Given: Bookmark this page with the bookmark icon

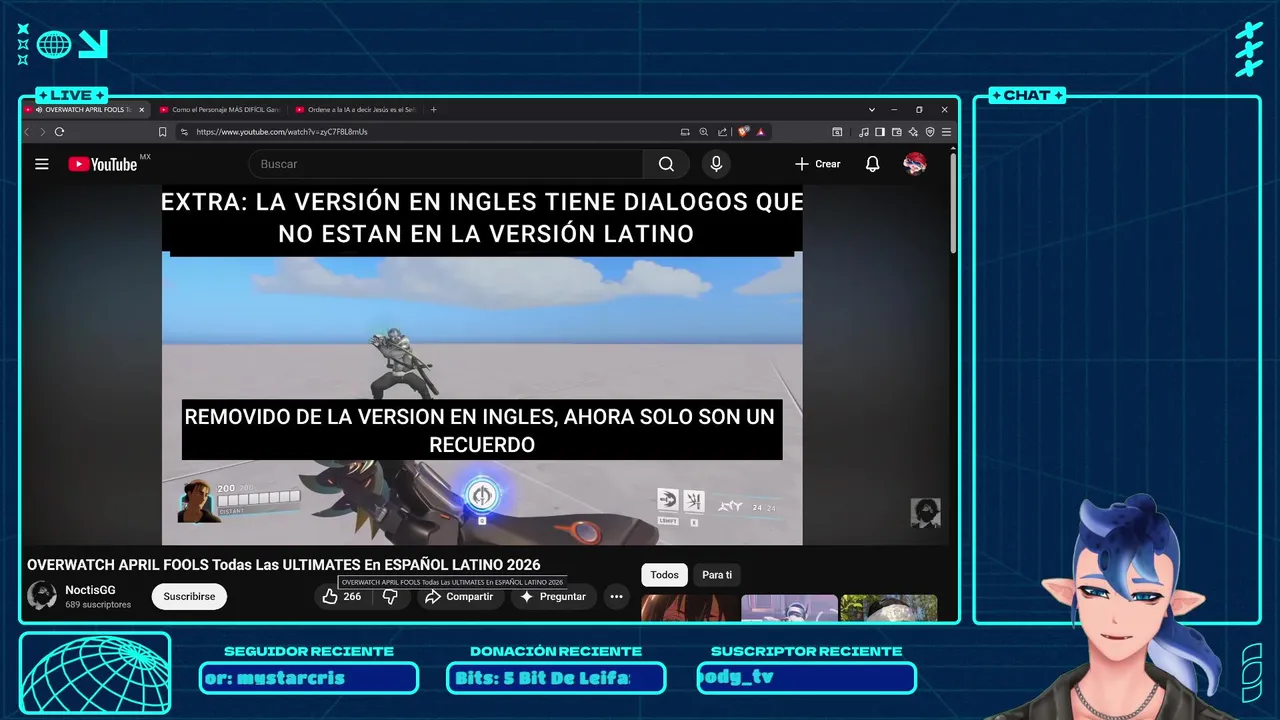Looking at the screenshot, I should tap(162, 132).
